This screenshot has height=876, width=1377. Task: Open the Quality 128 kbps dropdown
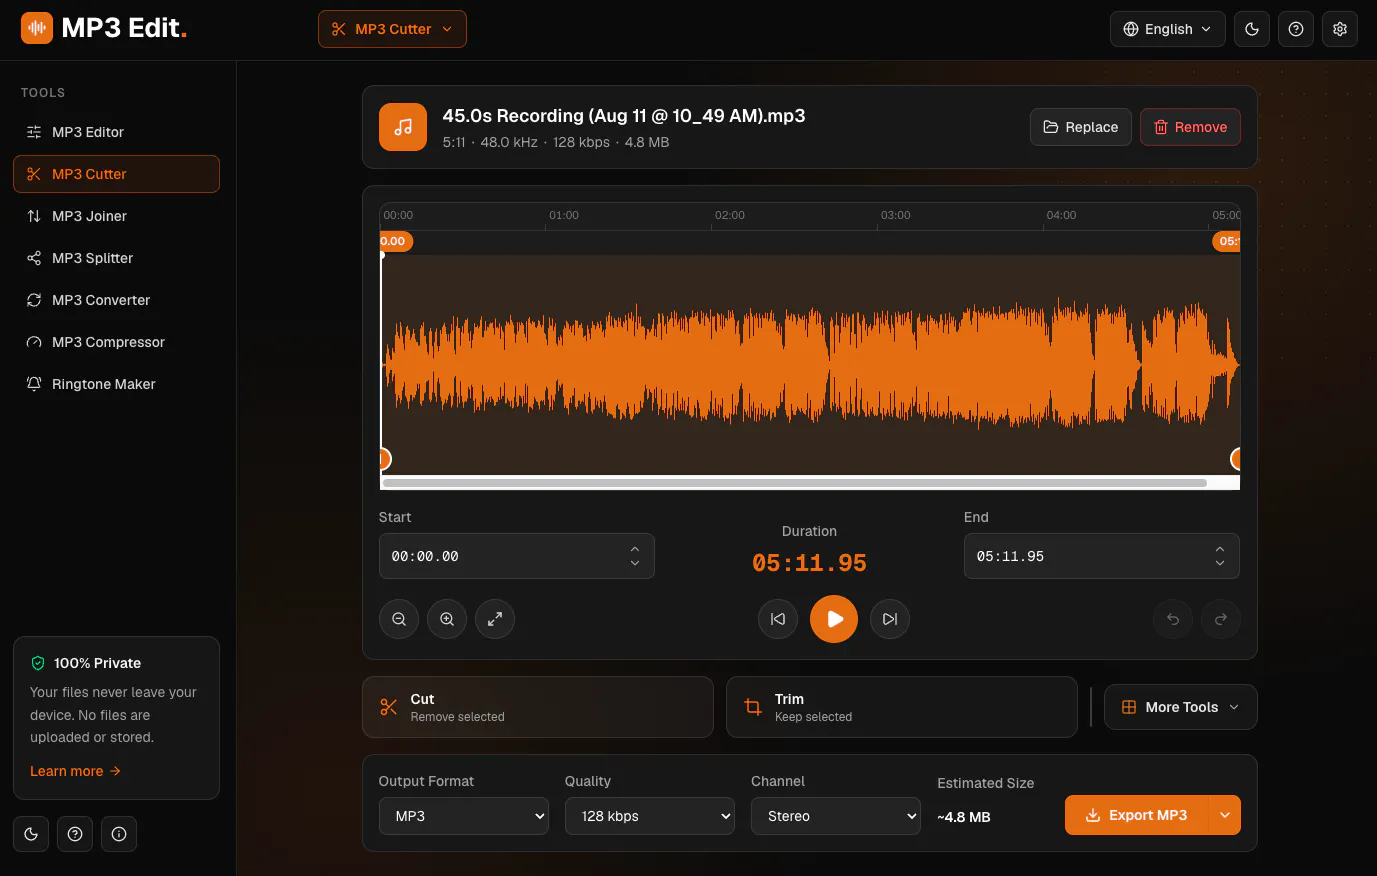(x=650, y=816)
